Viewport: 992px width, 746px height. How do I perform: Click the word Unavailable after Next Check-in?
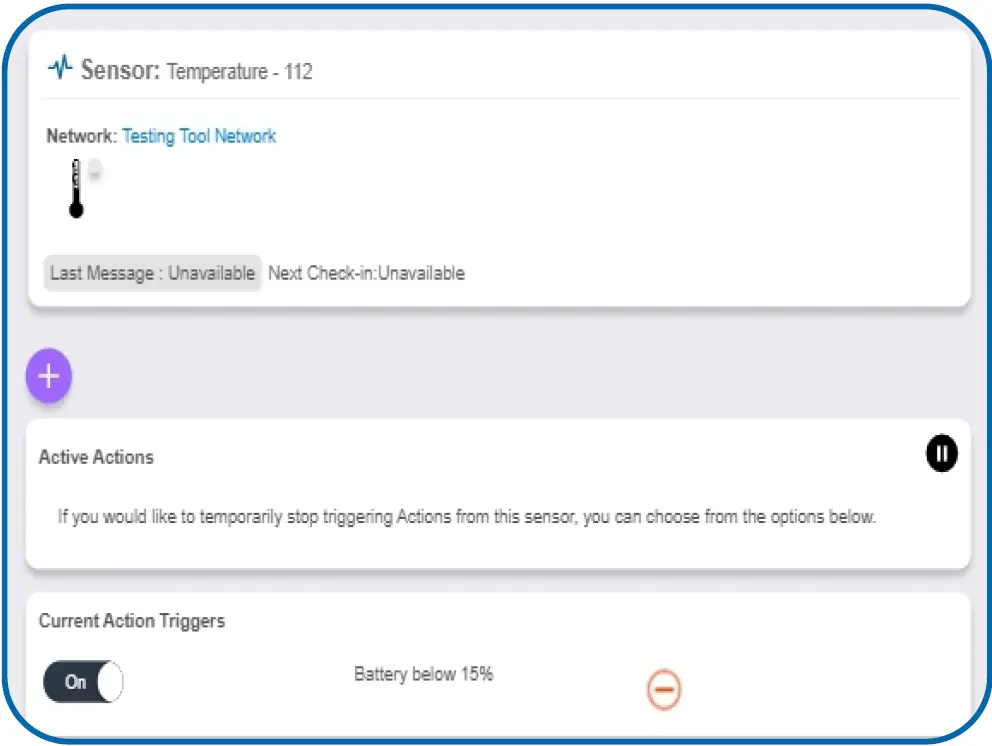point(421,273)
